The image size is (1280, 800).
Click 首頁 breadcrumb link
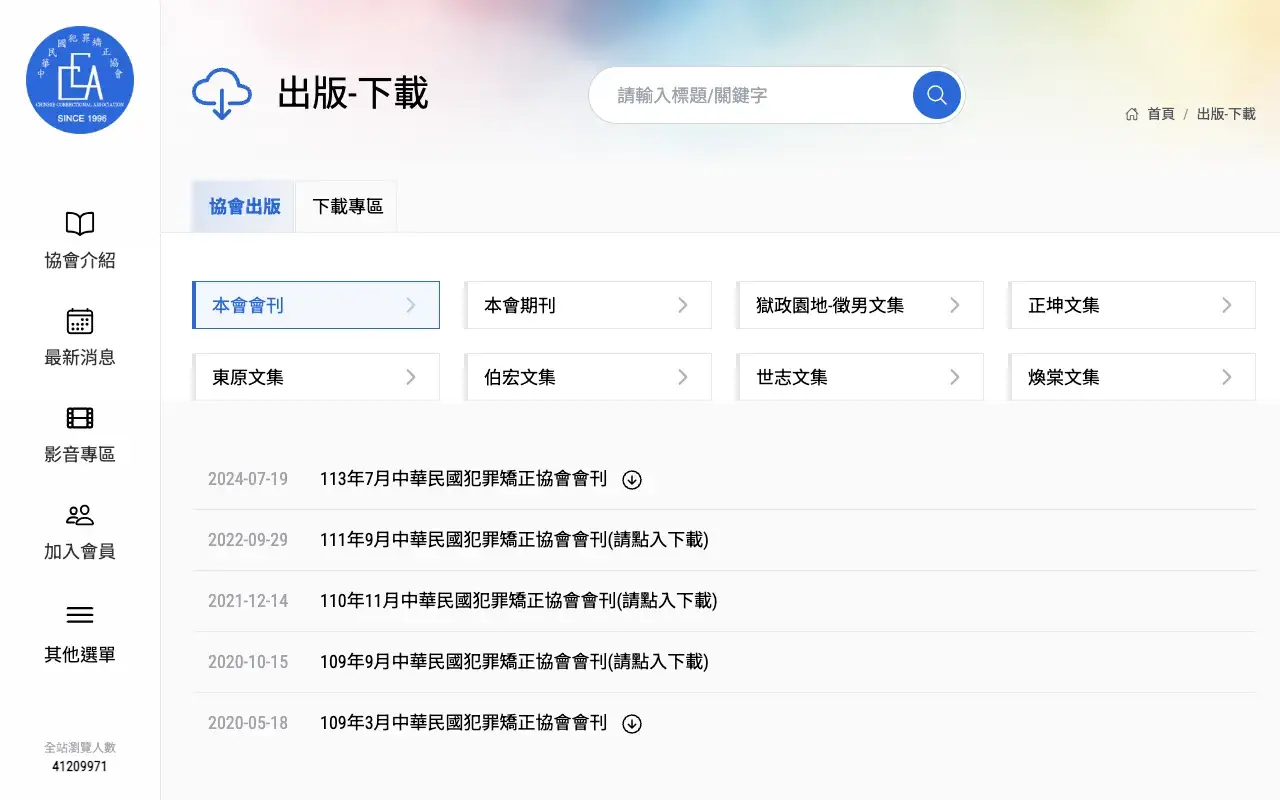tap(1161, 114)
